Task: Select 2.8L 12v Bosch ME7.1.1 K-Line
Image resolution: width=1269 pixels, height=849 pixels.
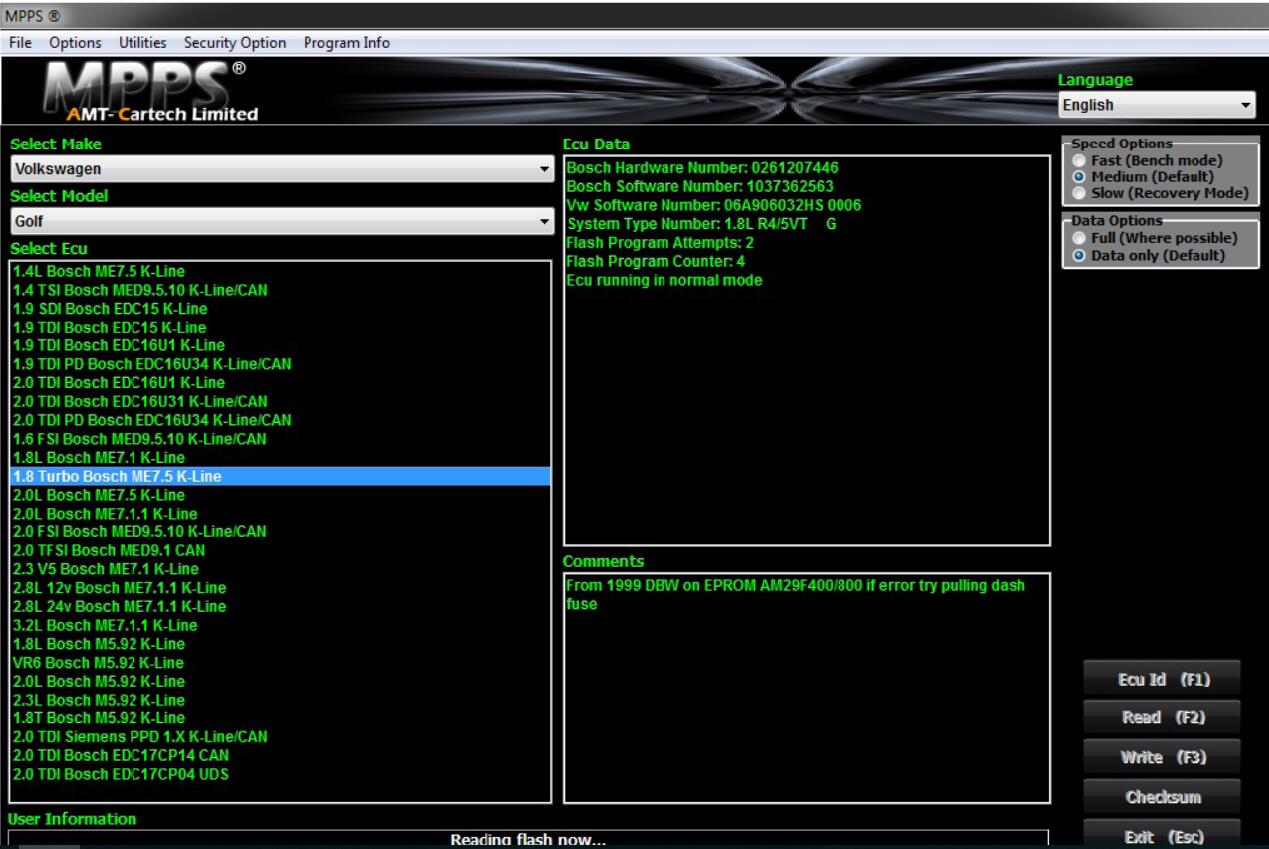Action: (281, 588)
